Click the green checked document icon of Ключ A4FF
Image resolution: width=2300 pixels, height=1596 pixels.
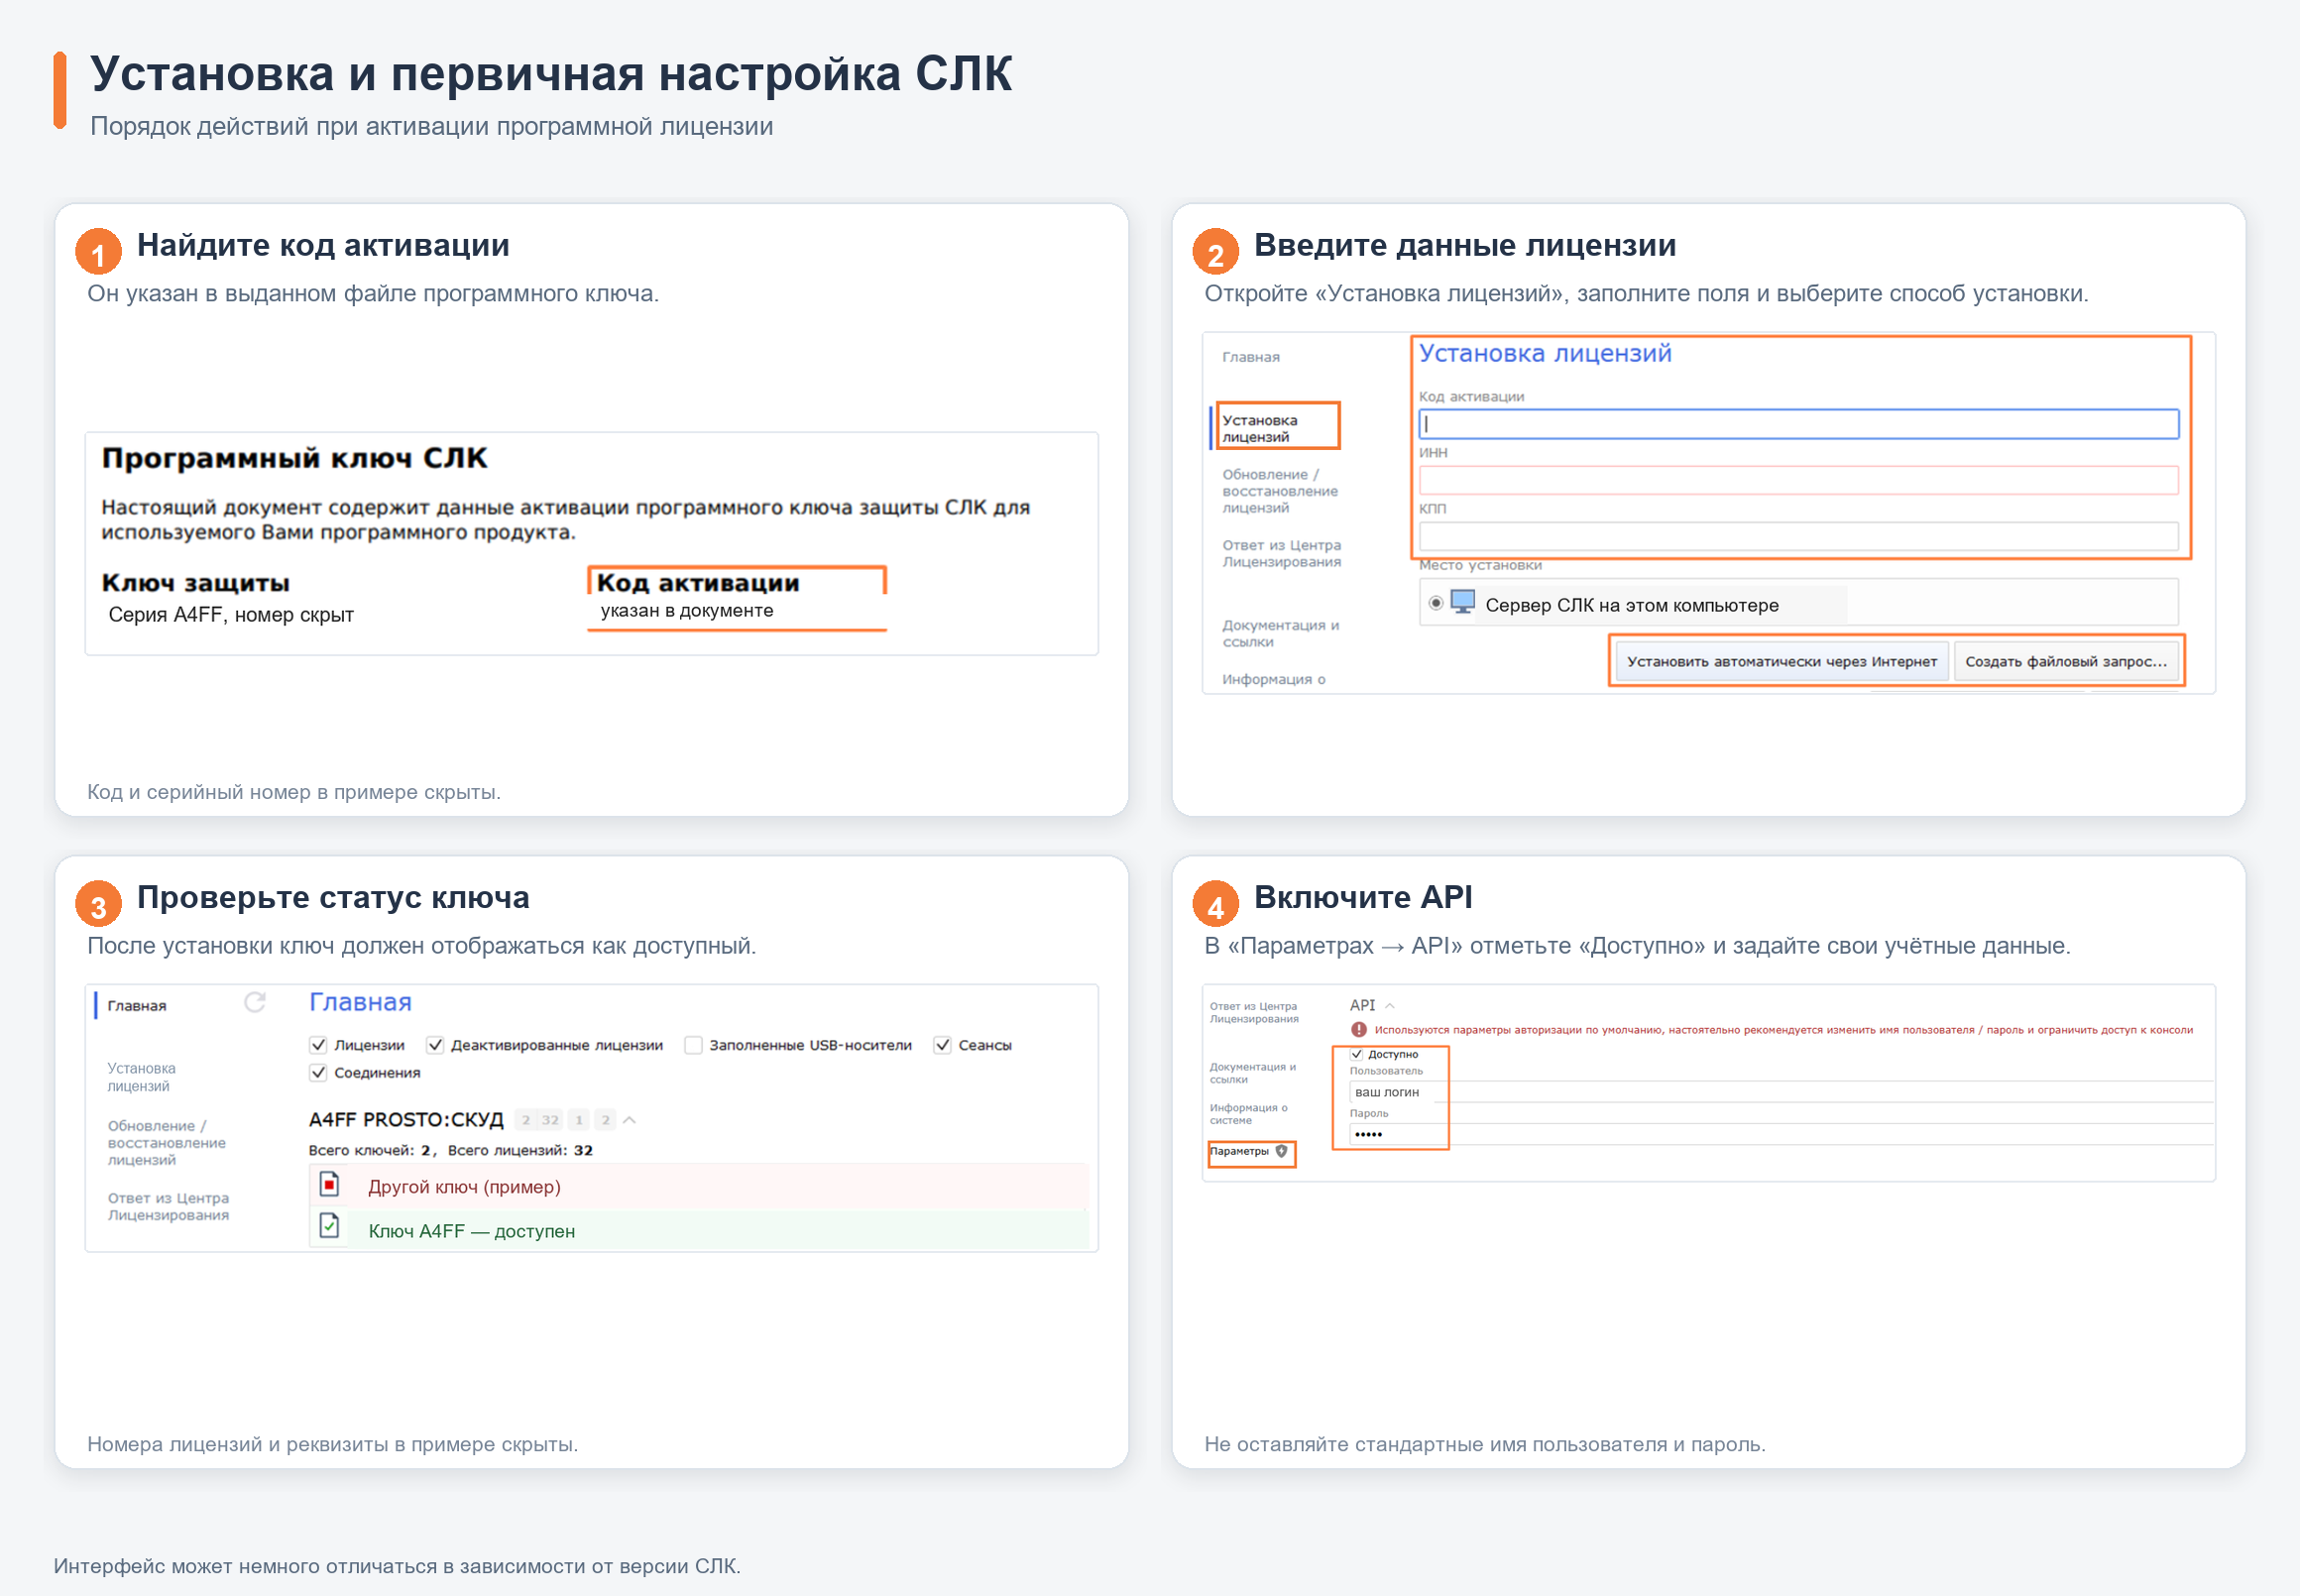pyautogui.click(x=329, y=1226)
